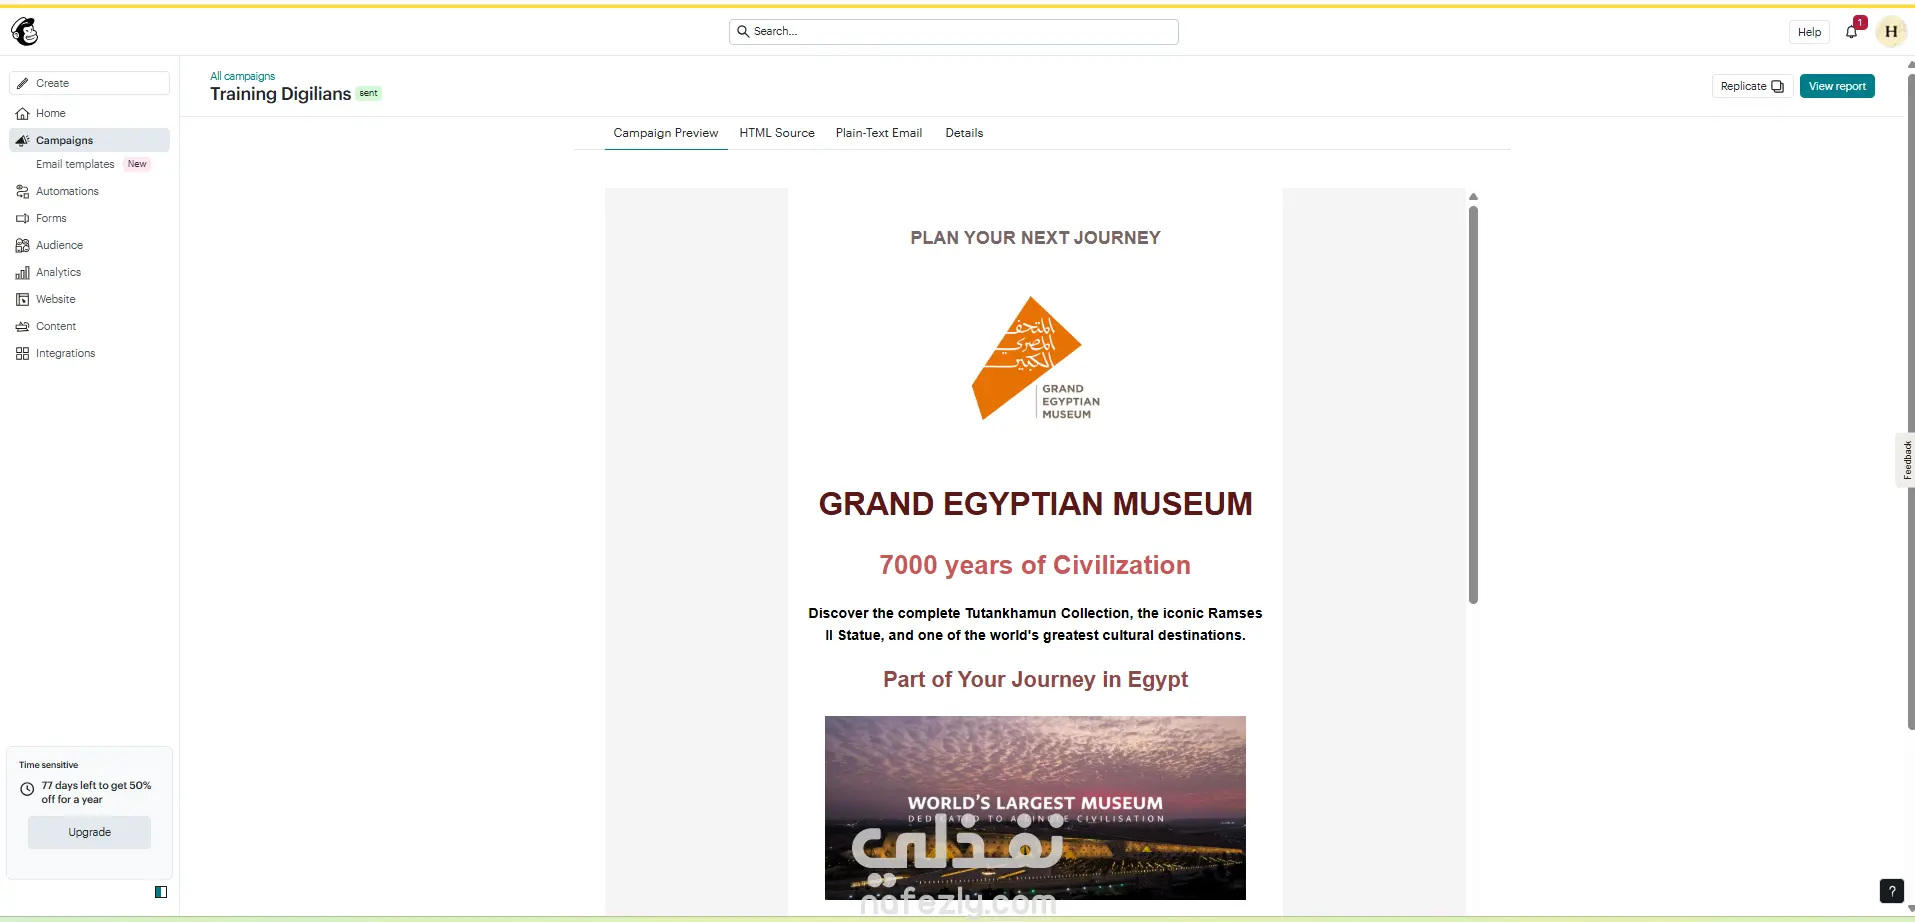Click the Upgrade button
Viewport: 1915px width, 922px height.
tap(89, 833)
